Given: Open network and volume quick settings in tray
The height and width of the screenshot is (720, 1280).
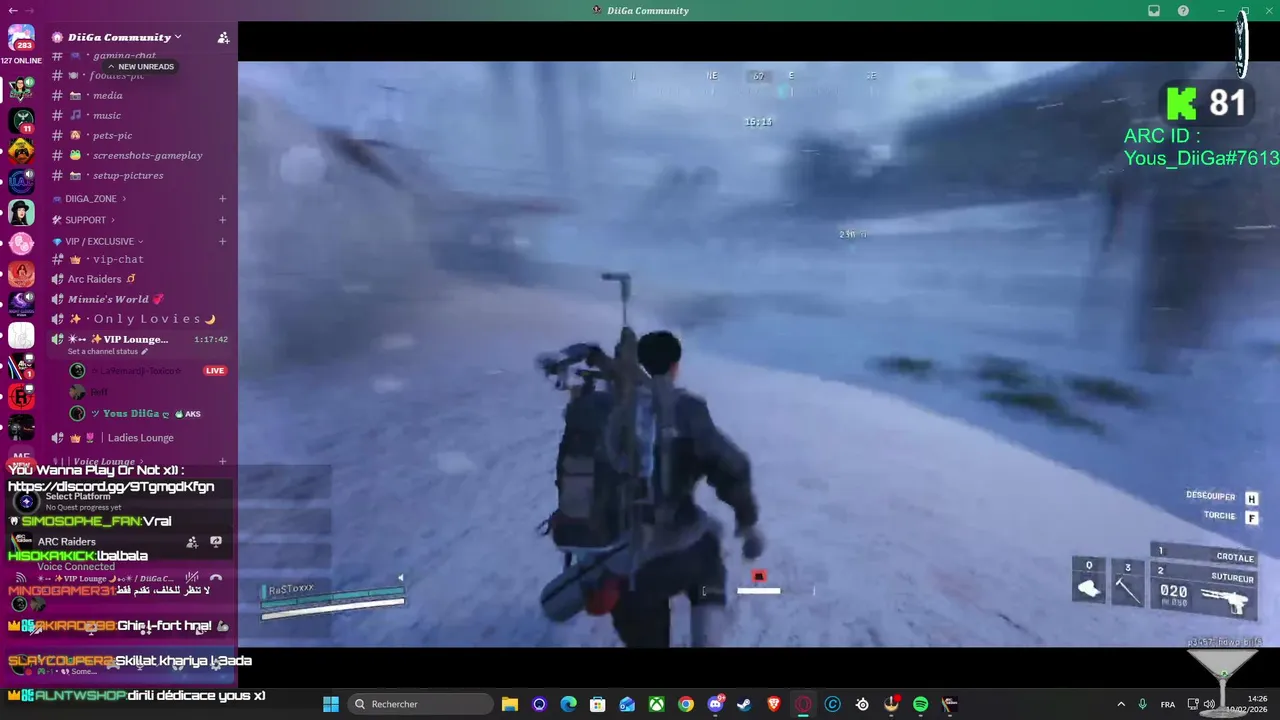Looking at the screenshot, I should [x=1202, y=704].
